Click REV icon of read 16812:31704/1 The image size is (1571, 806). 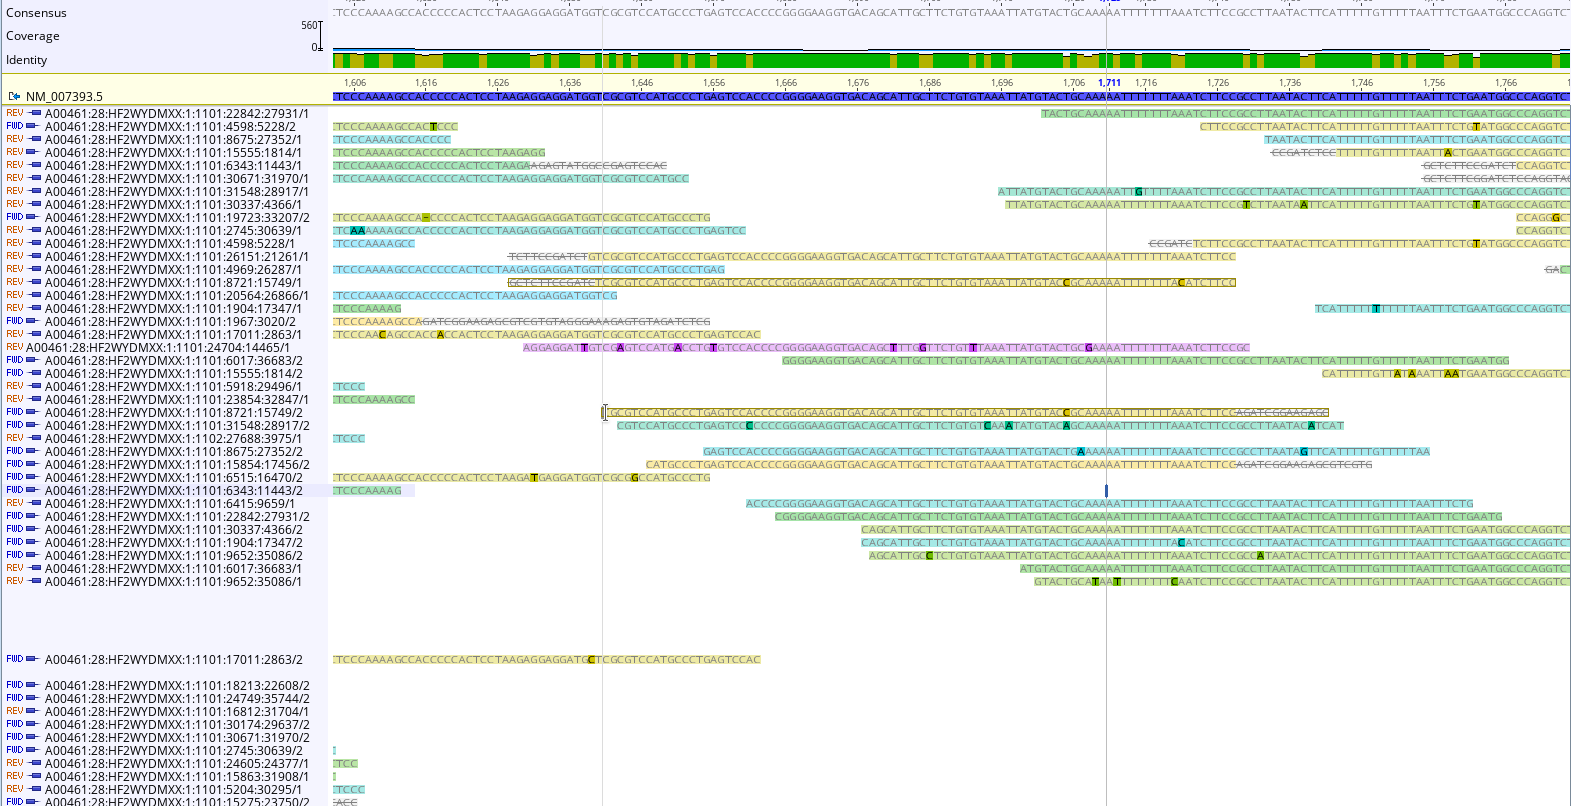(x=15, y=711)
